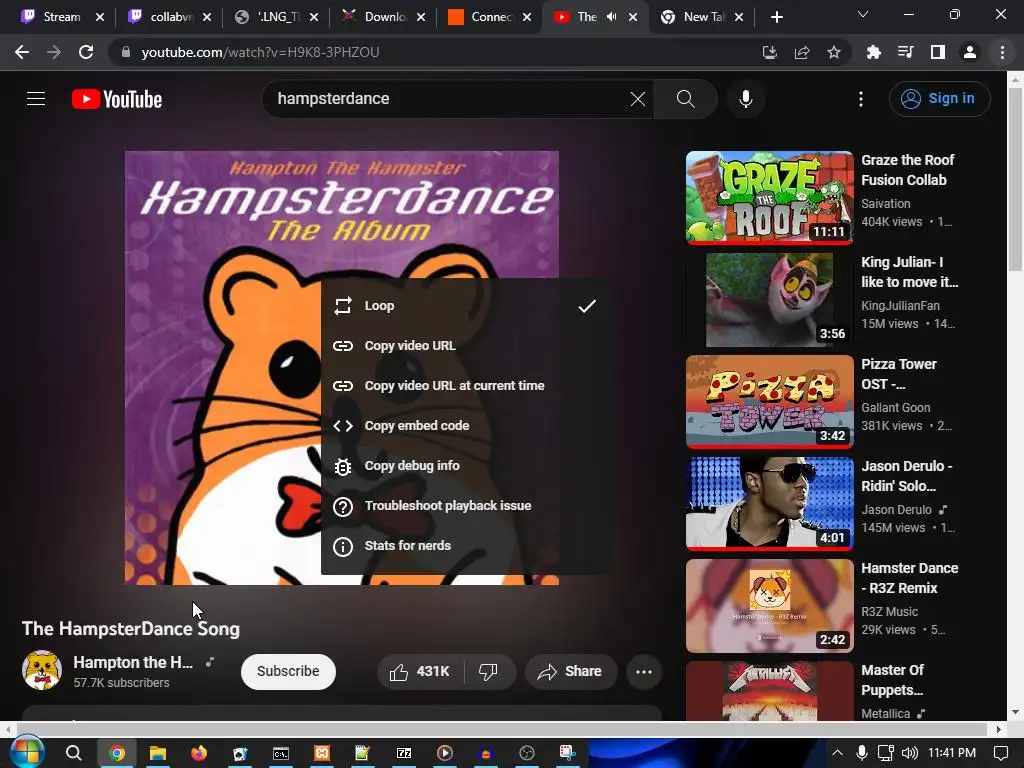Open Chrome three-dot menu
The image size is (1024, 768).
point(1002,52)
